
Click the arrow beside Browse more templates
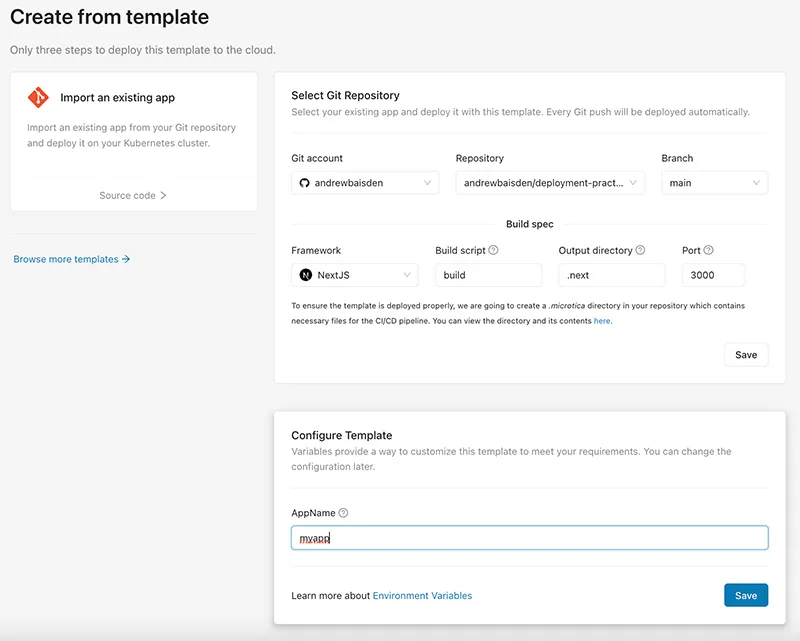tap(126, 259)
